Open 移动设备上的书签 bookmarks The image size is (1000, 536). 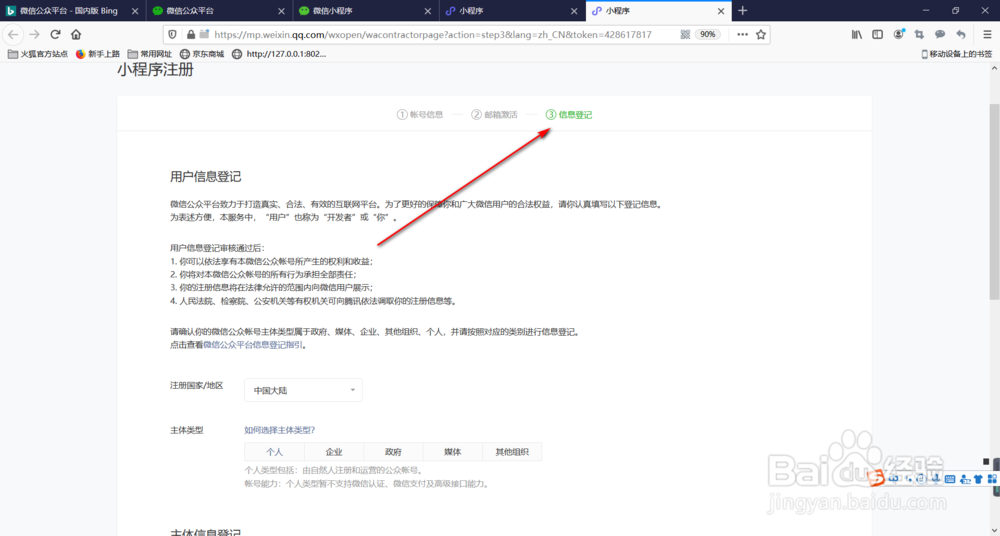956,54
